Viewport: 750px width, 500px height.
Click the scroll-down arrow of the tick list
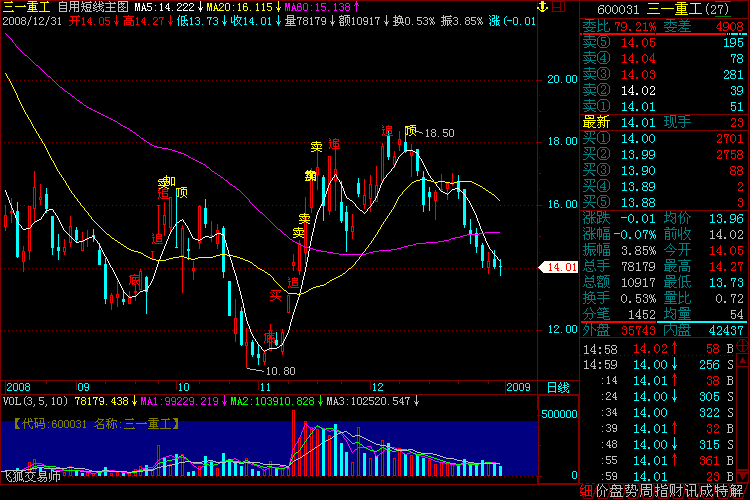pyautogui.click(x=743, y=476)
